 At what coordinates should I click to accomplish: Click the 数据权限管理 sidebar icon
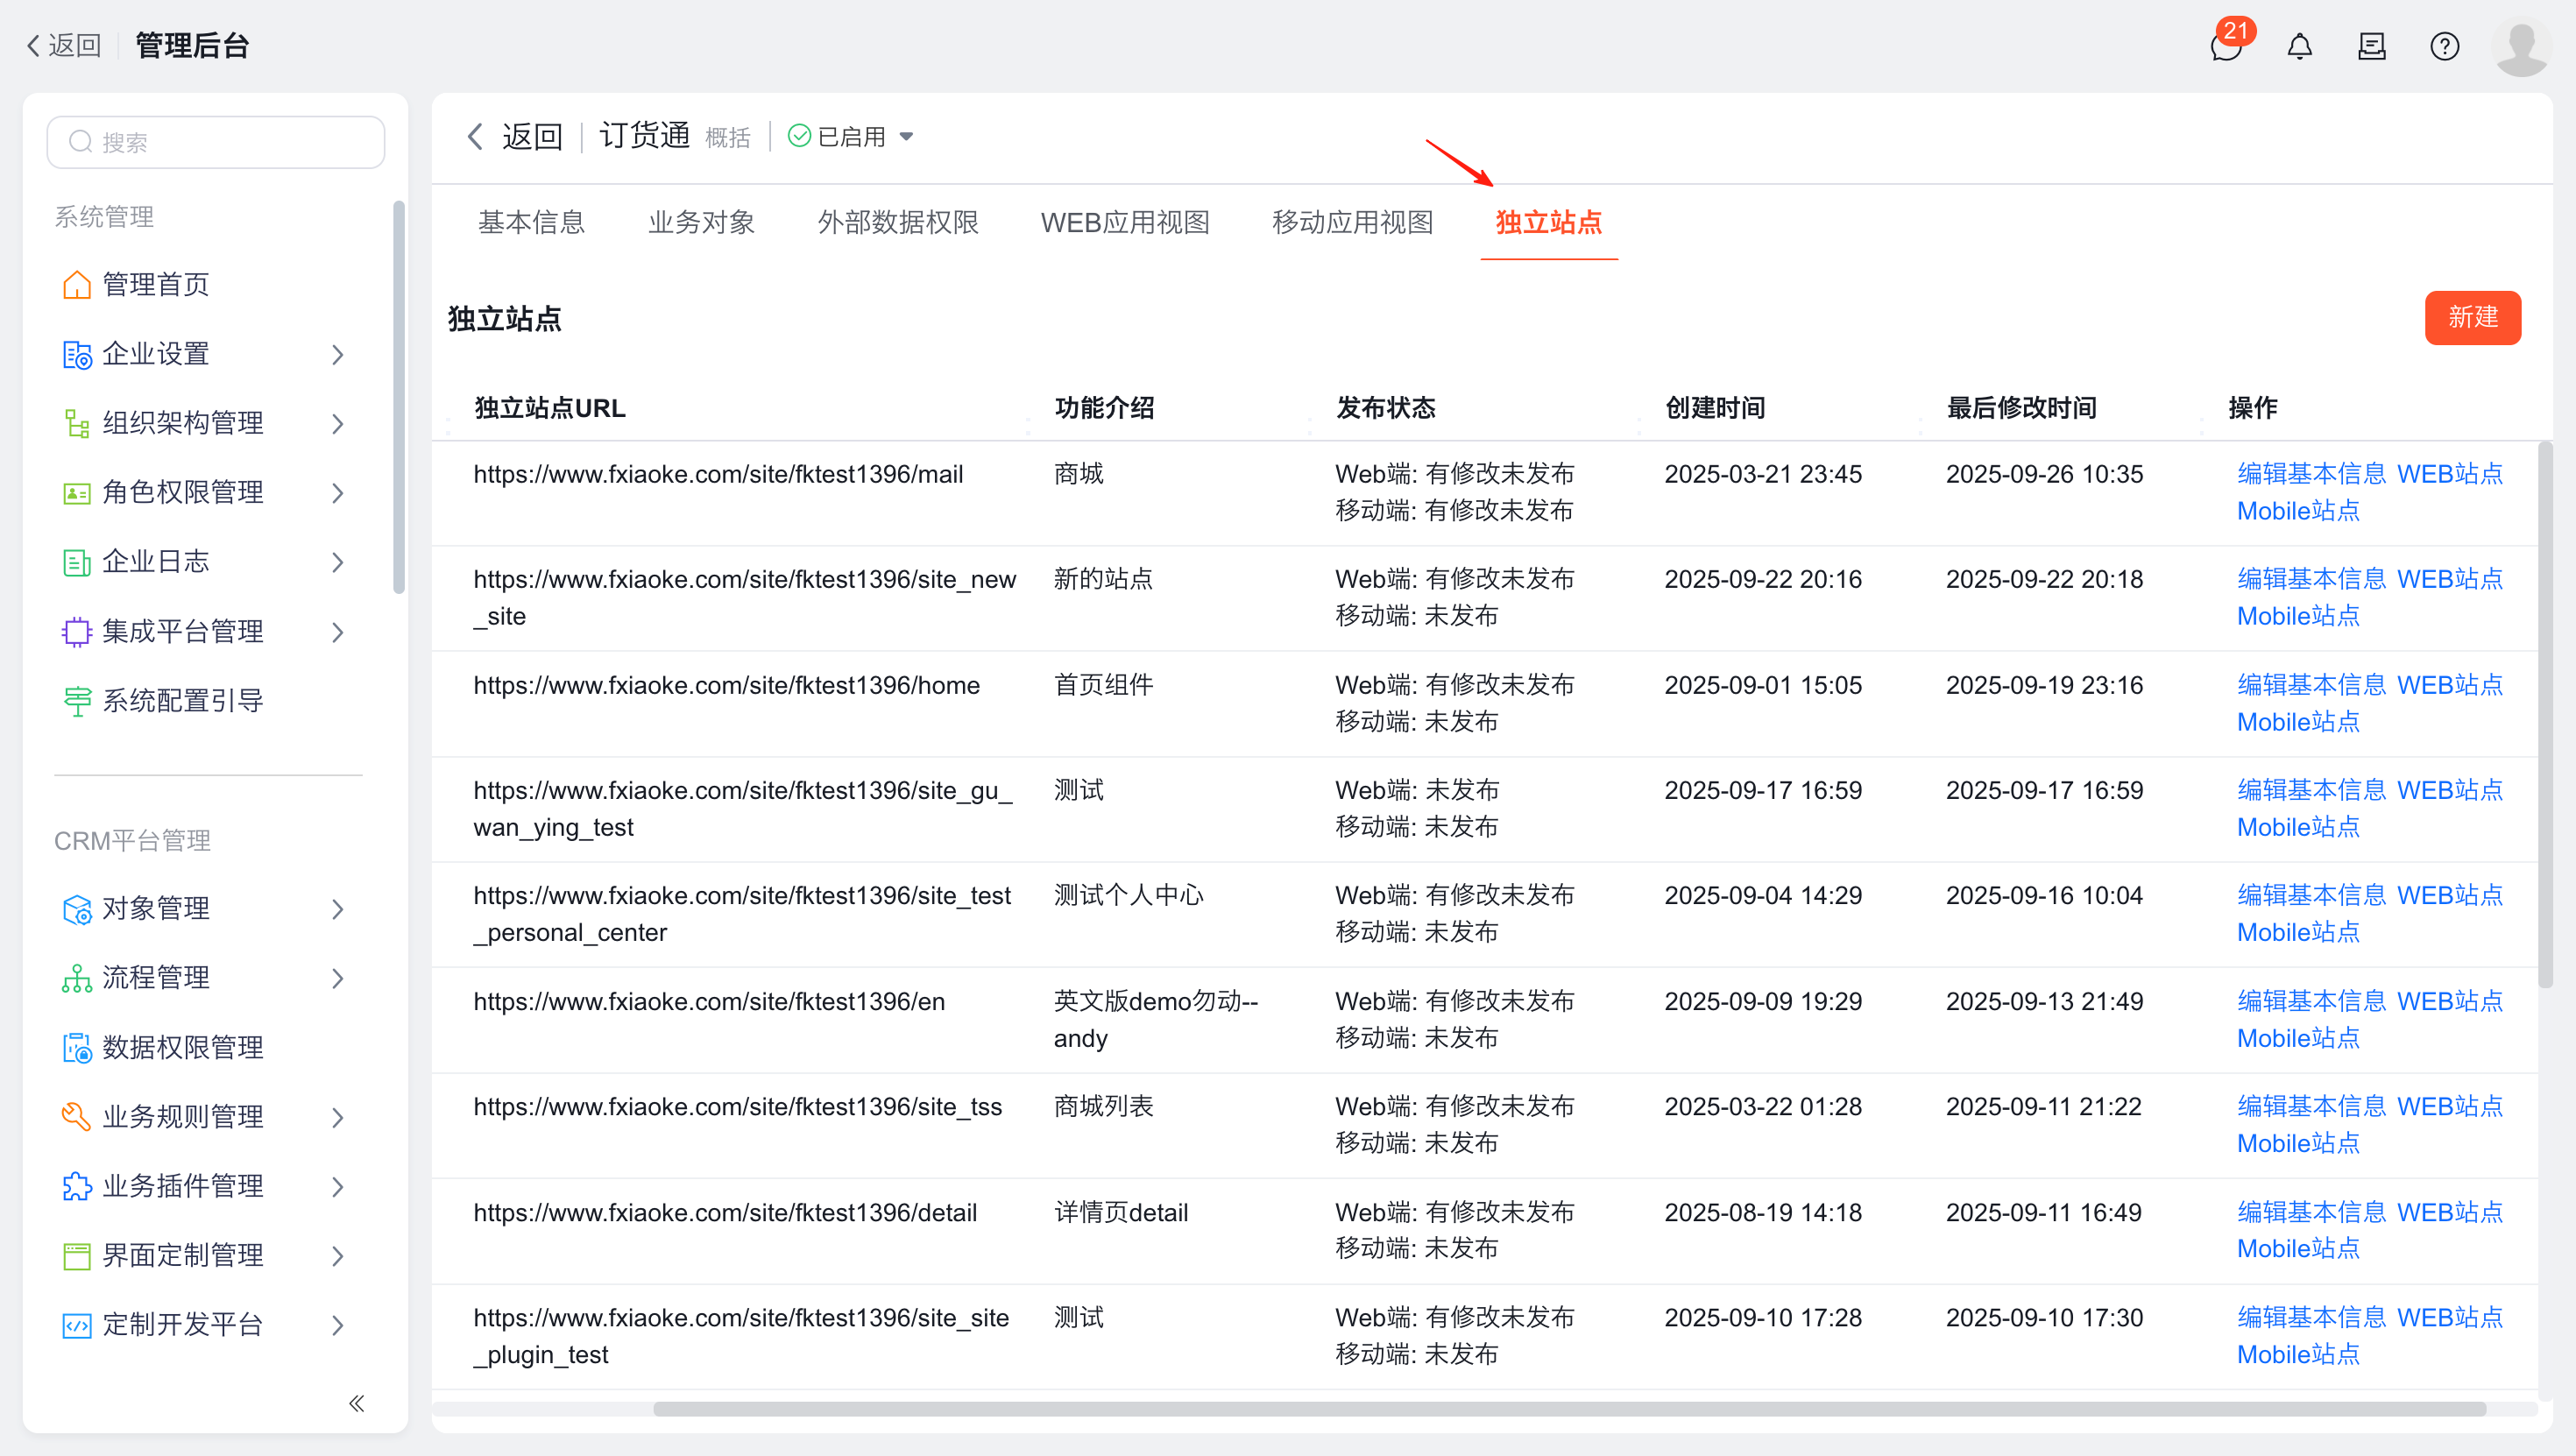click(77, 1047)
